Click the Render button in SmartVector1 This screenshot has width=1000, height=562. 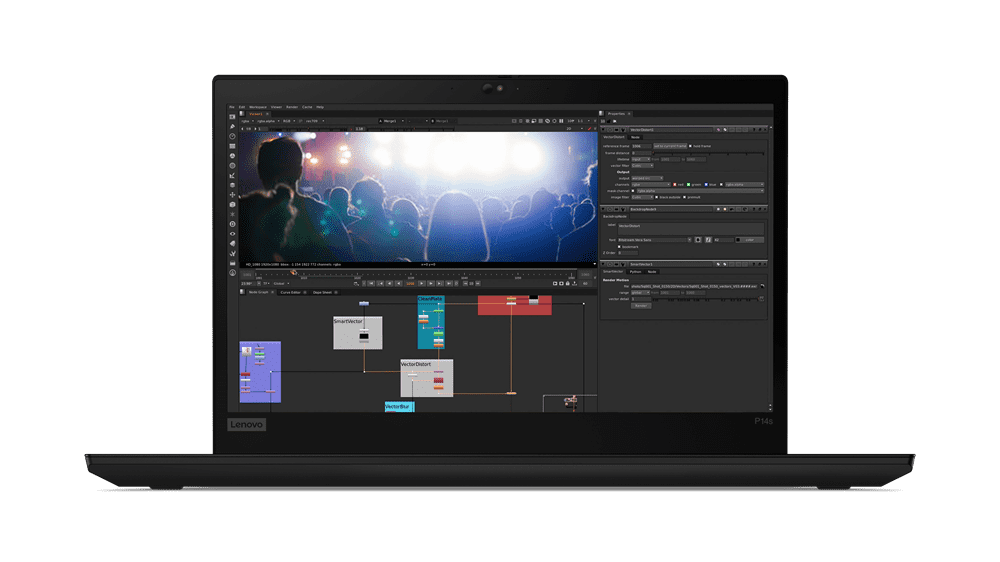(x=641, y=305)
